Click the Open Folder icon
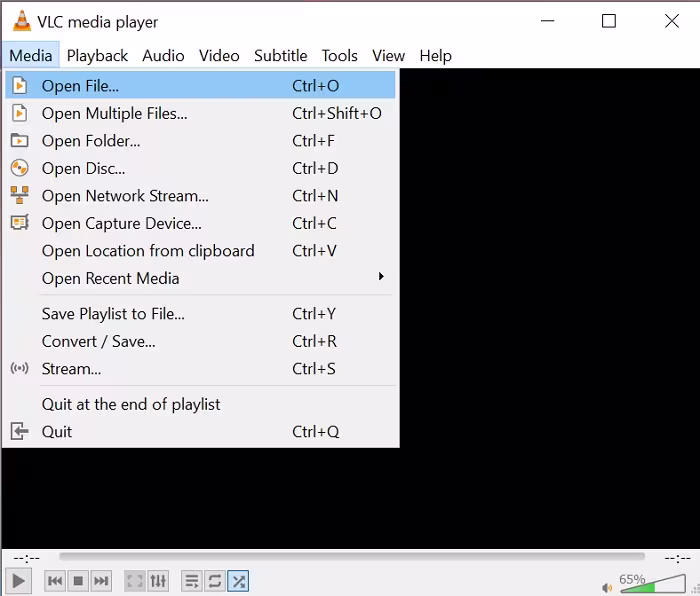Image resolution: width=700 pixels, height=596 pixels. coord(19,141)
